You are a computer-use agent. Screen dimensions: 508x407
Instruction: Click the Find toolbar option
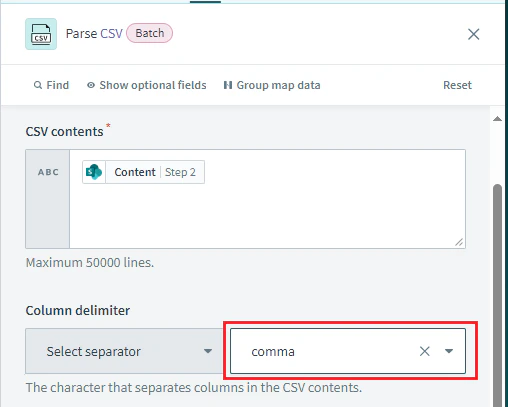[52, 85]
